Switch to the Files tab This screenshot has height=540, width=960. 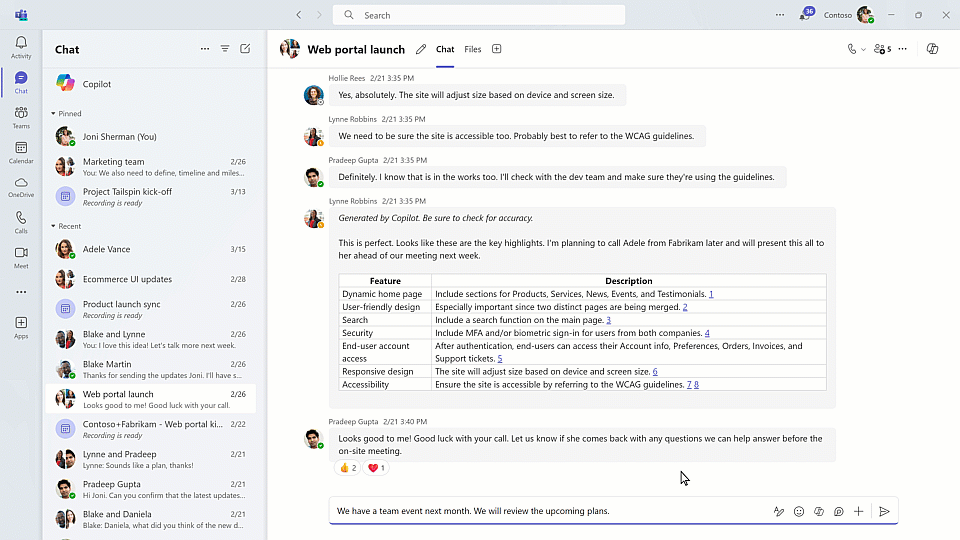[472, 49]
